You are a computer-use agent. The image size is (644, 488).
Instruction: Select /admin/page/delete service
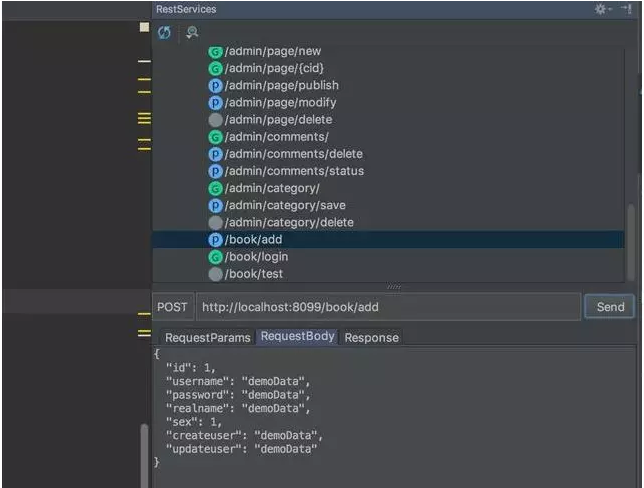click(278, 120)
